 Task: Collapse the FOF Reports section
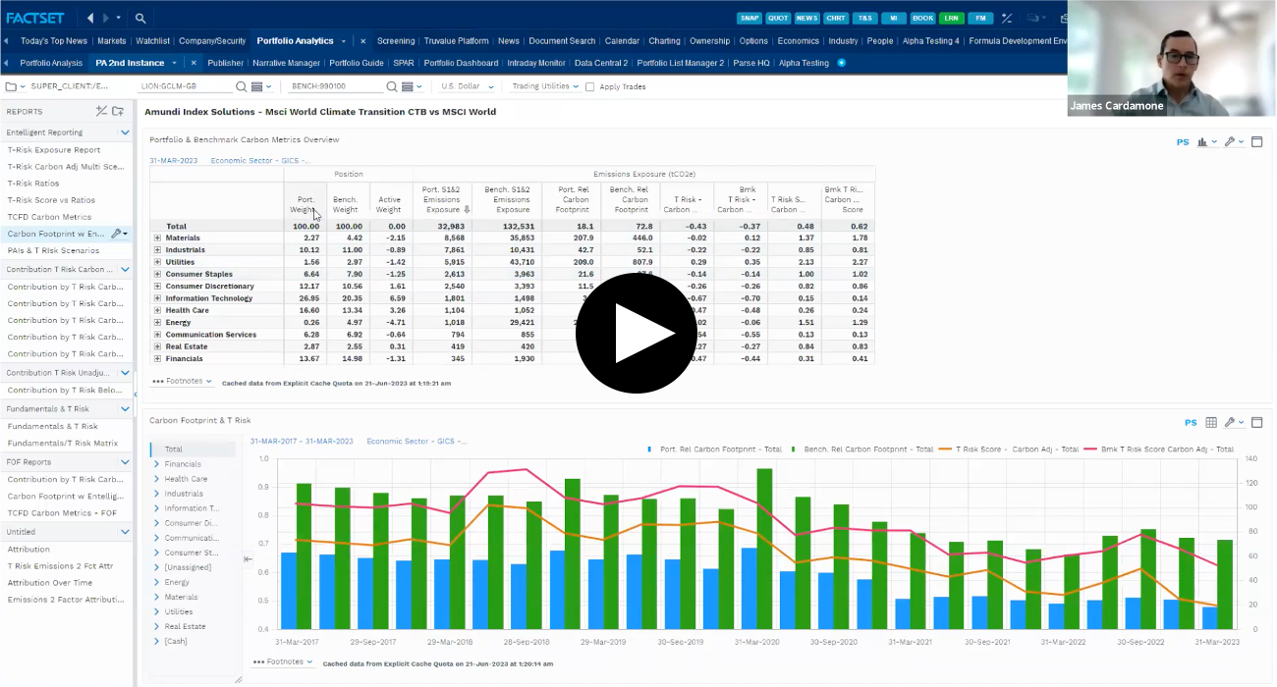125,462
